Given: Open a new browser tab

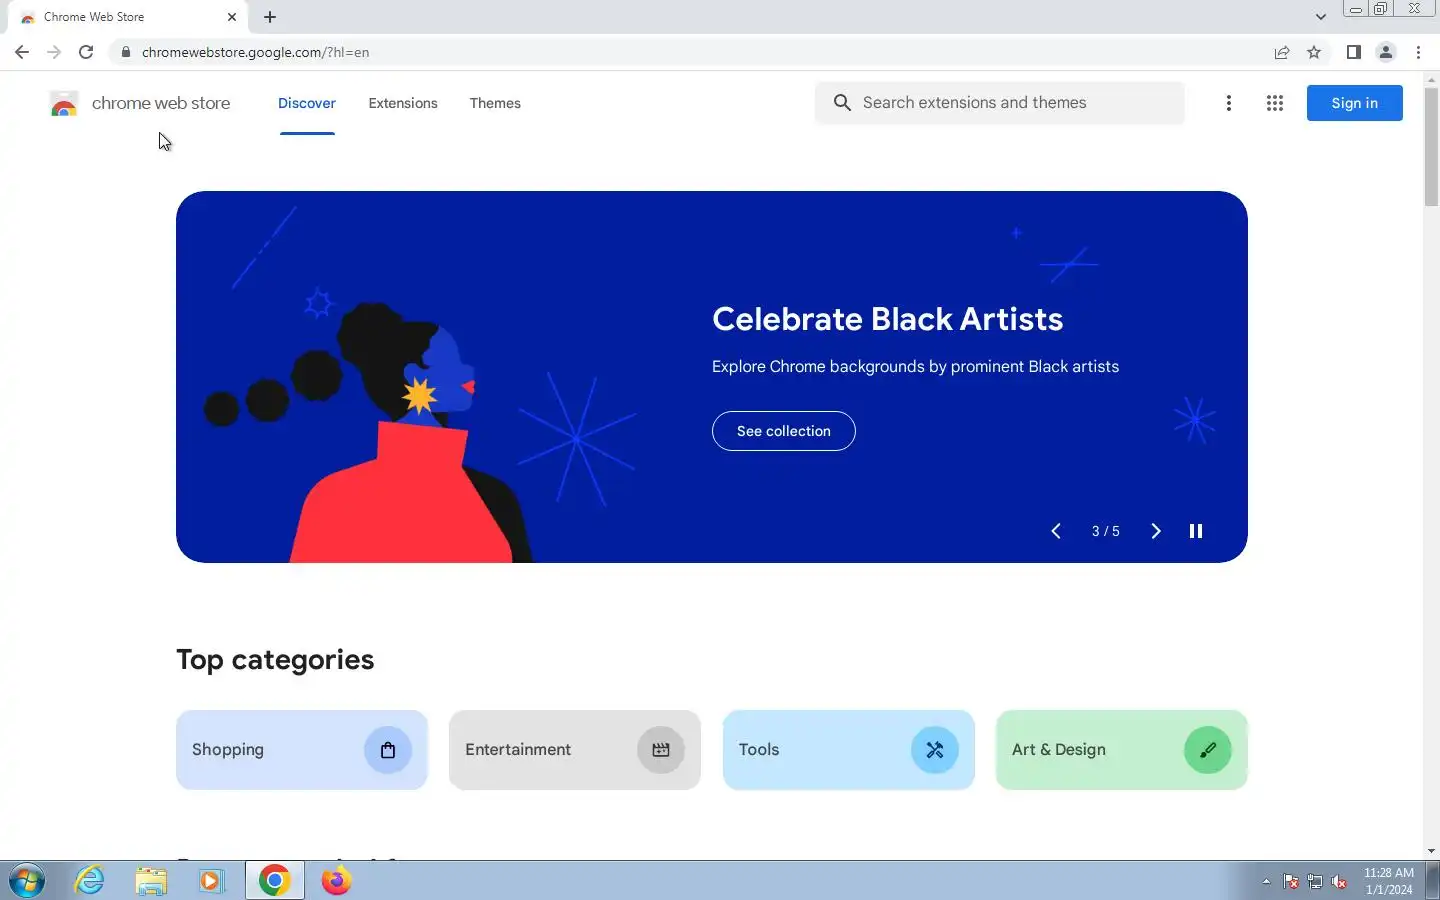Looking at the screenshot, I should pos(270,17).
